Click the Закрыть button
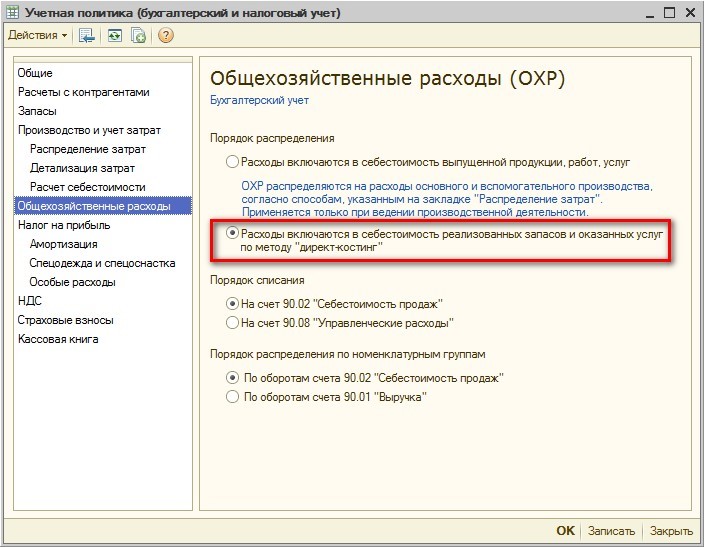The height and width of the screenshot is (547, 704). coord(671,531)
